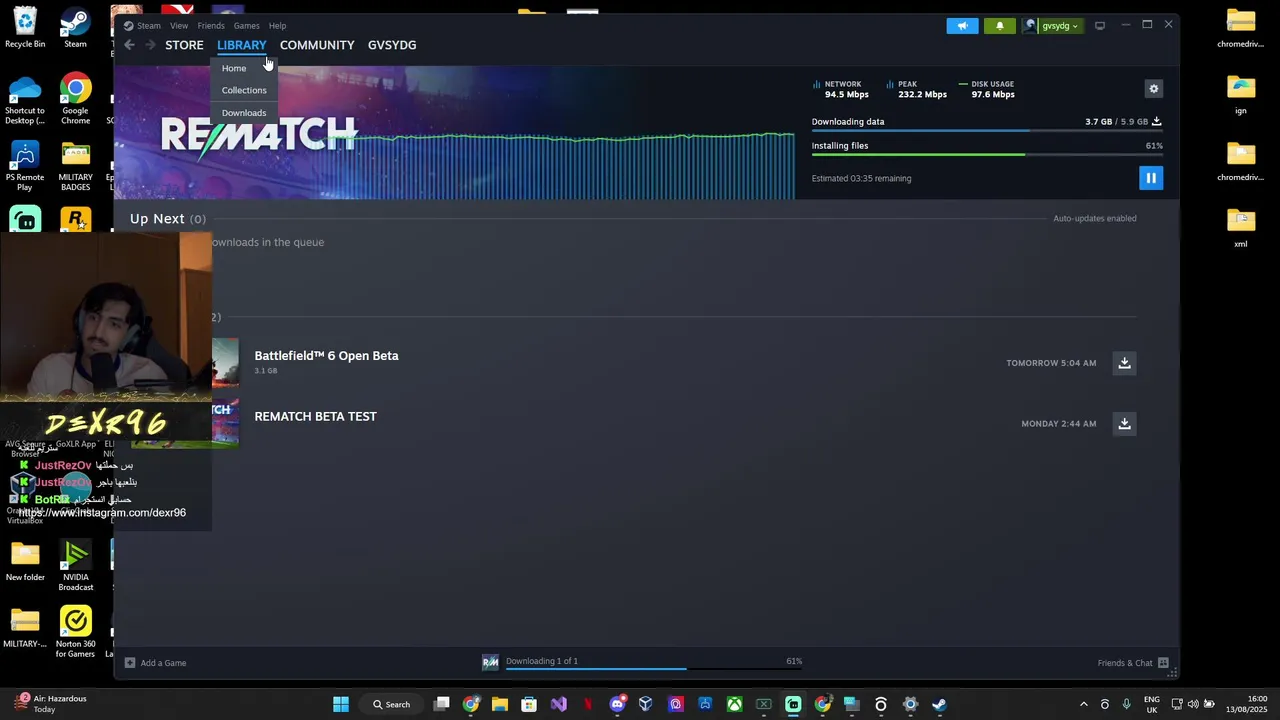Open REMATCH BETA TEST entry

pos(315,417)
